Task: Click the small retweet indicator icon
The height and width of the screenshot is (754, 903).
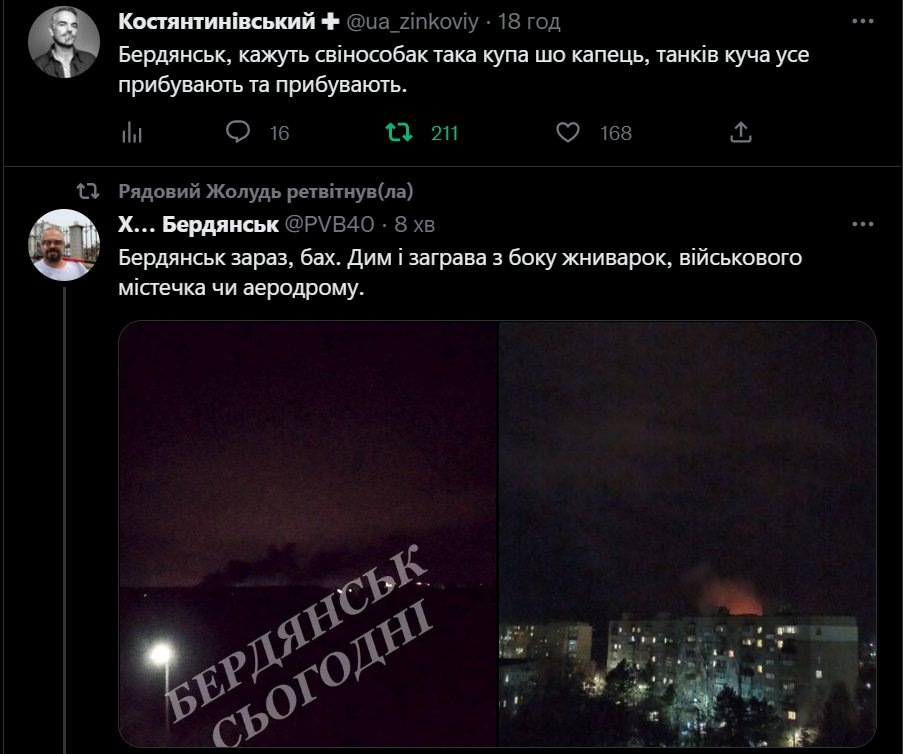Action: coord(88,191)
